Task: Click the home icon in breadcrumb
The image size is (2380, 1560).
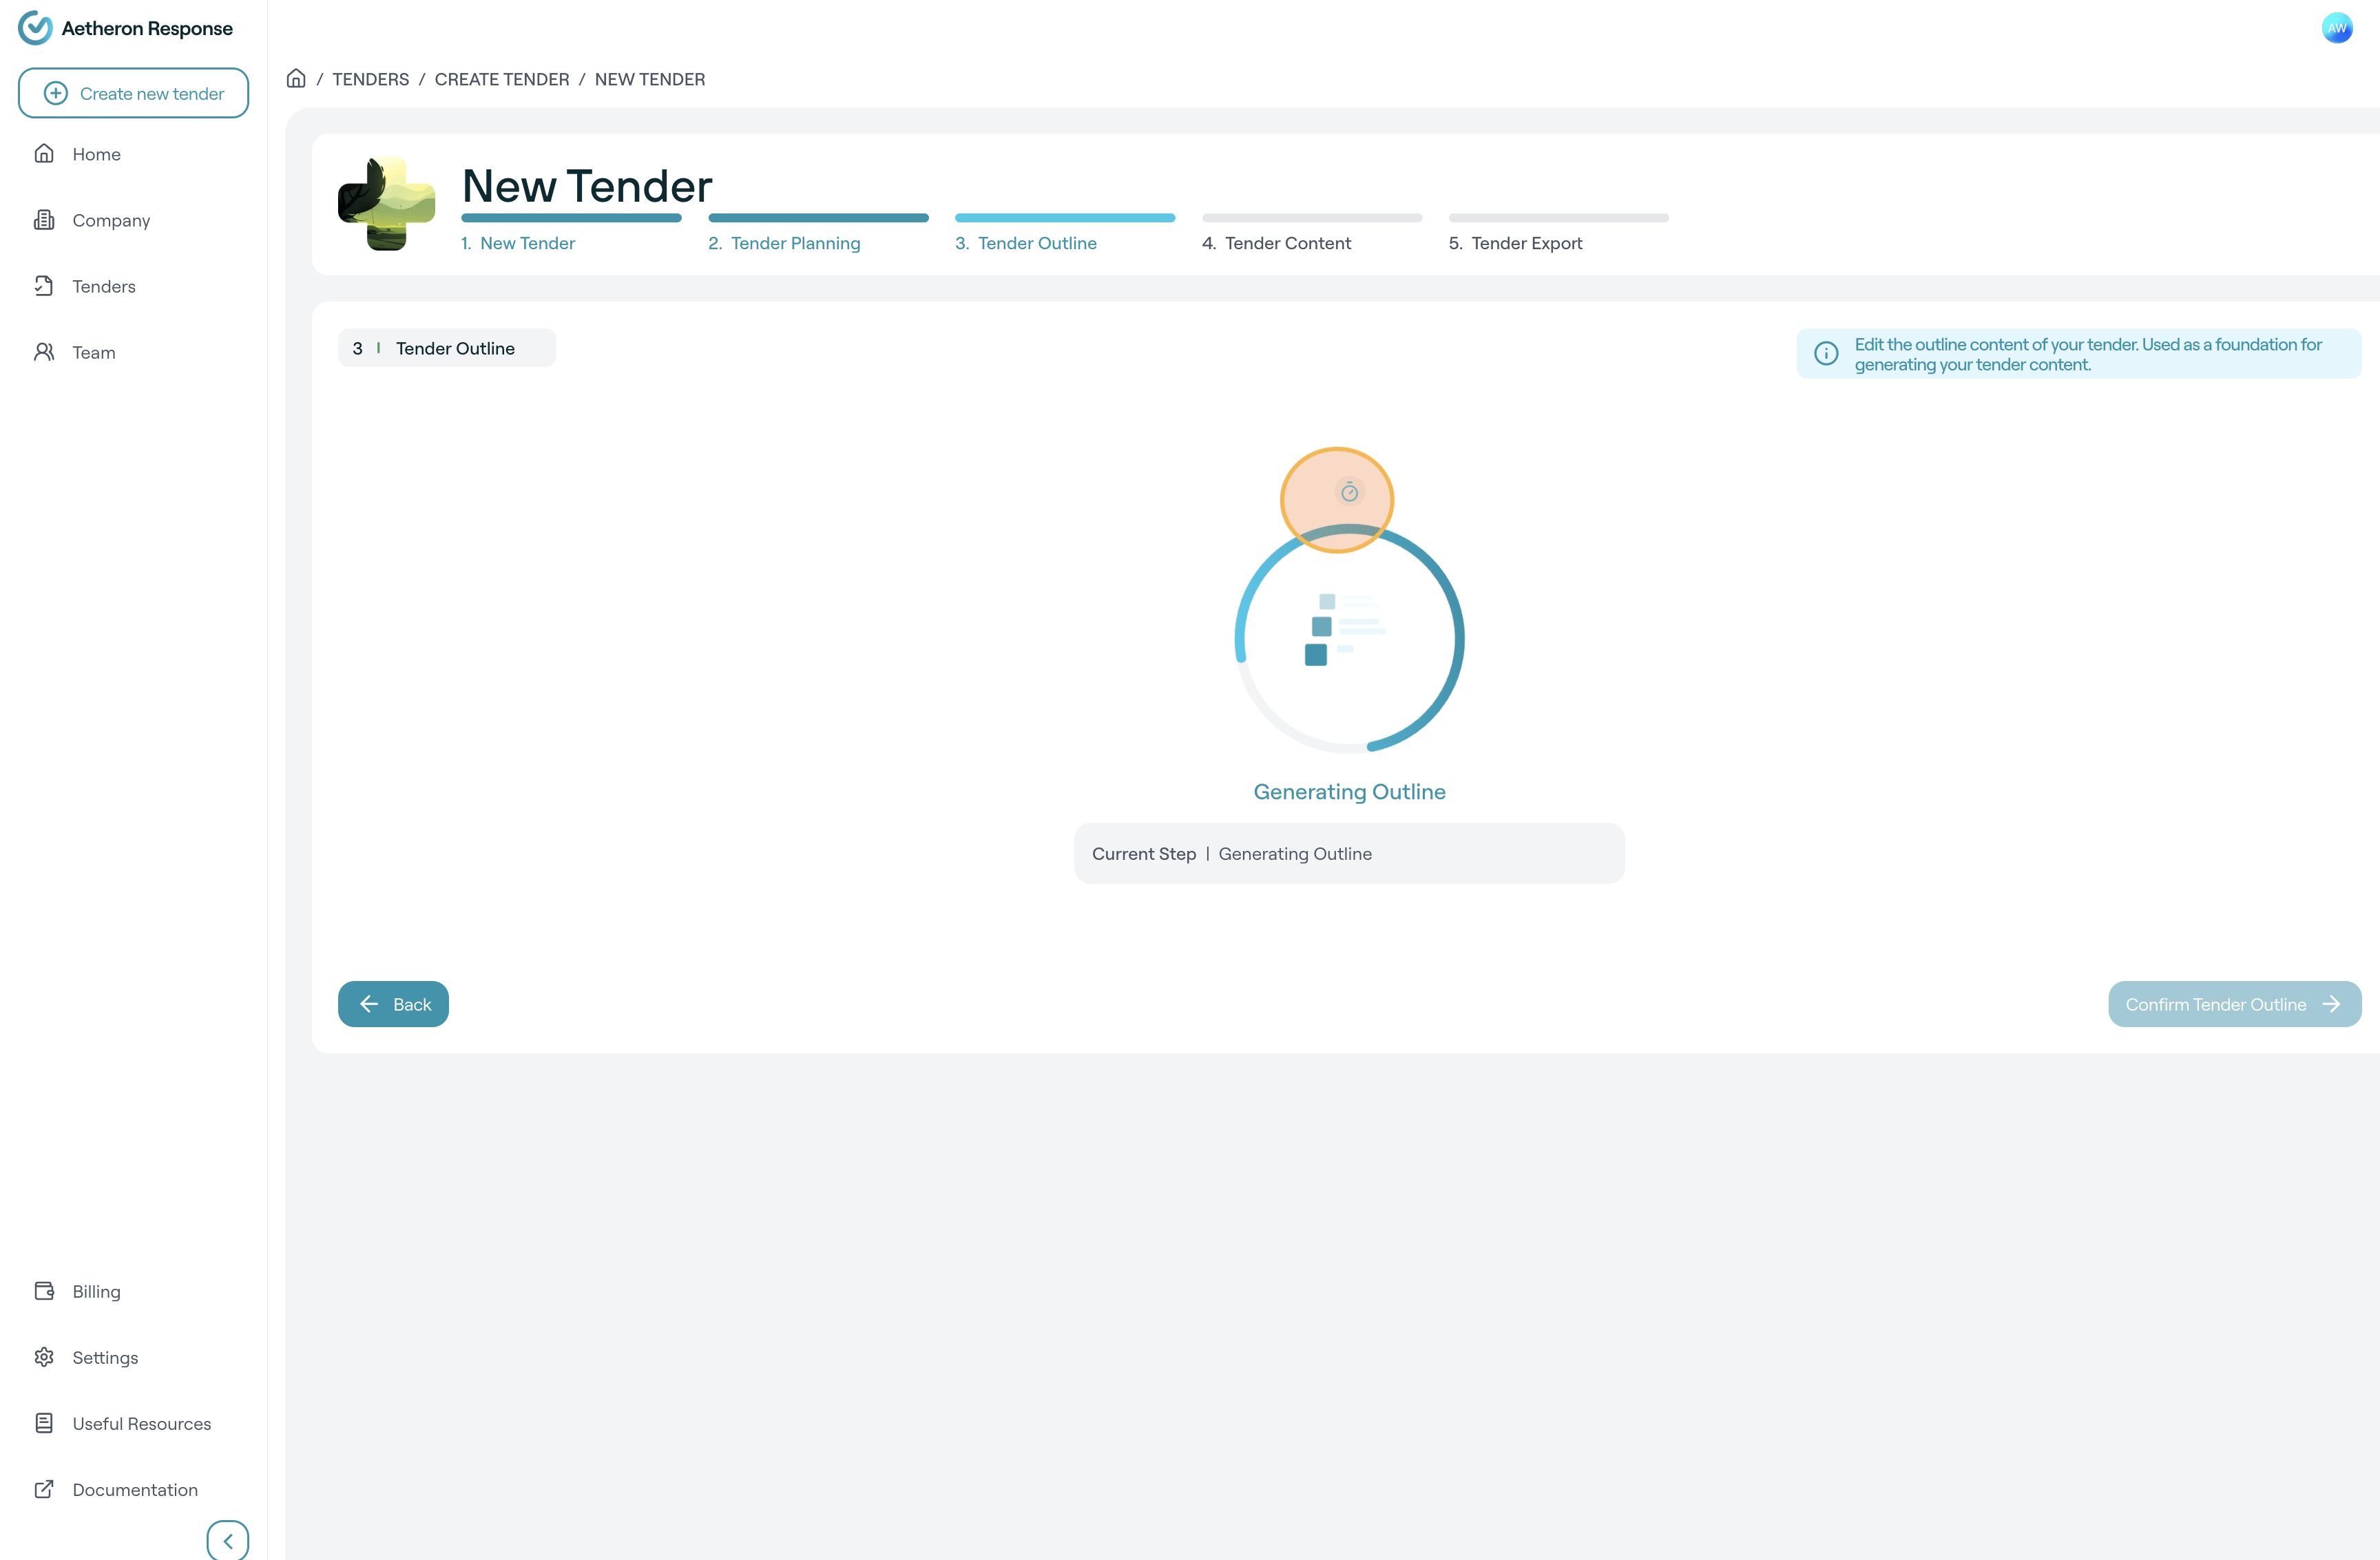Action: (x=296, y=79)
